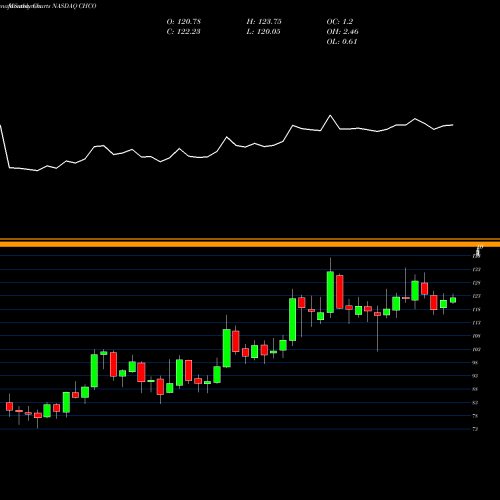Click the orange separator band between charts
Viewport: 500px width, 500px height.
[250, 243]
